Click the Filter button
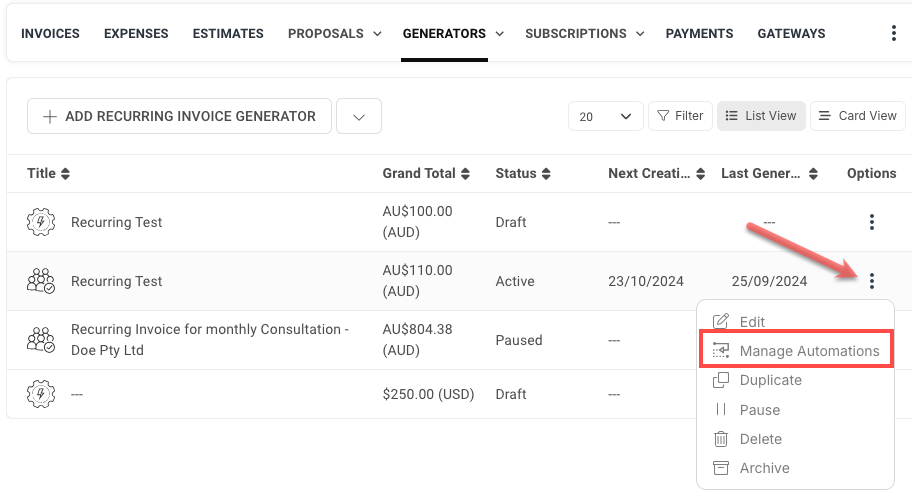This screenshot has width=912, height=497. 680,116
